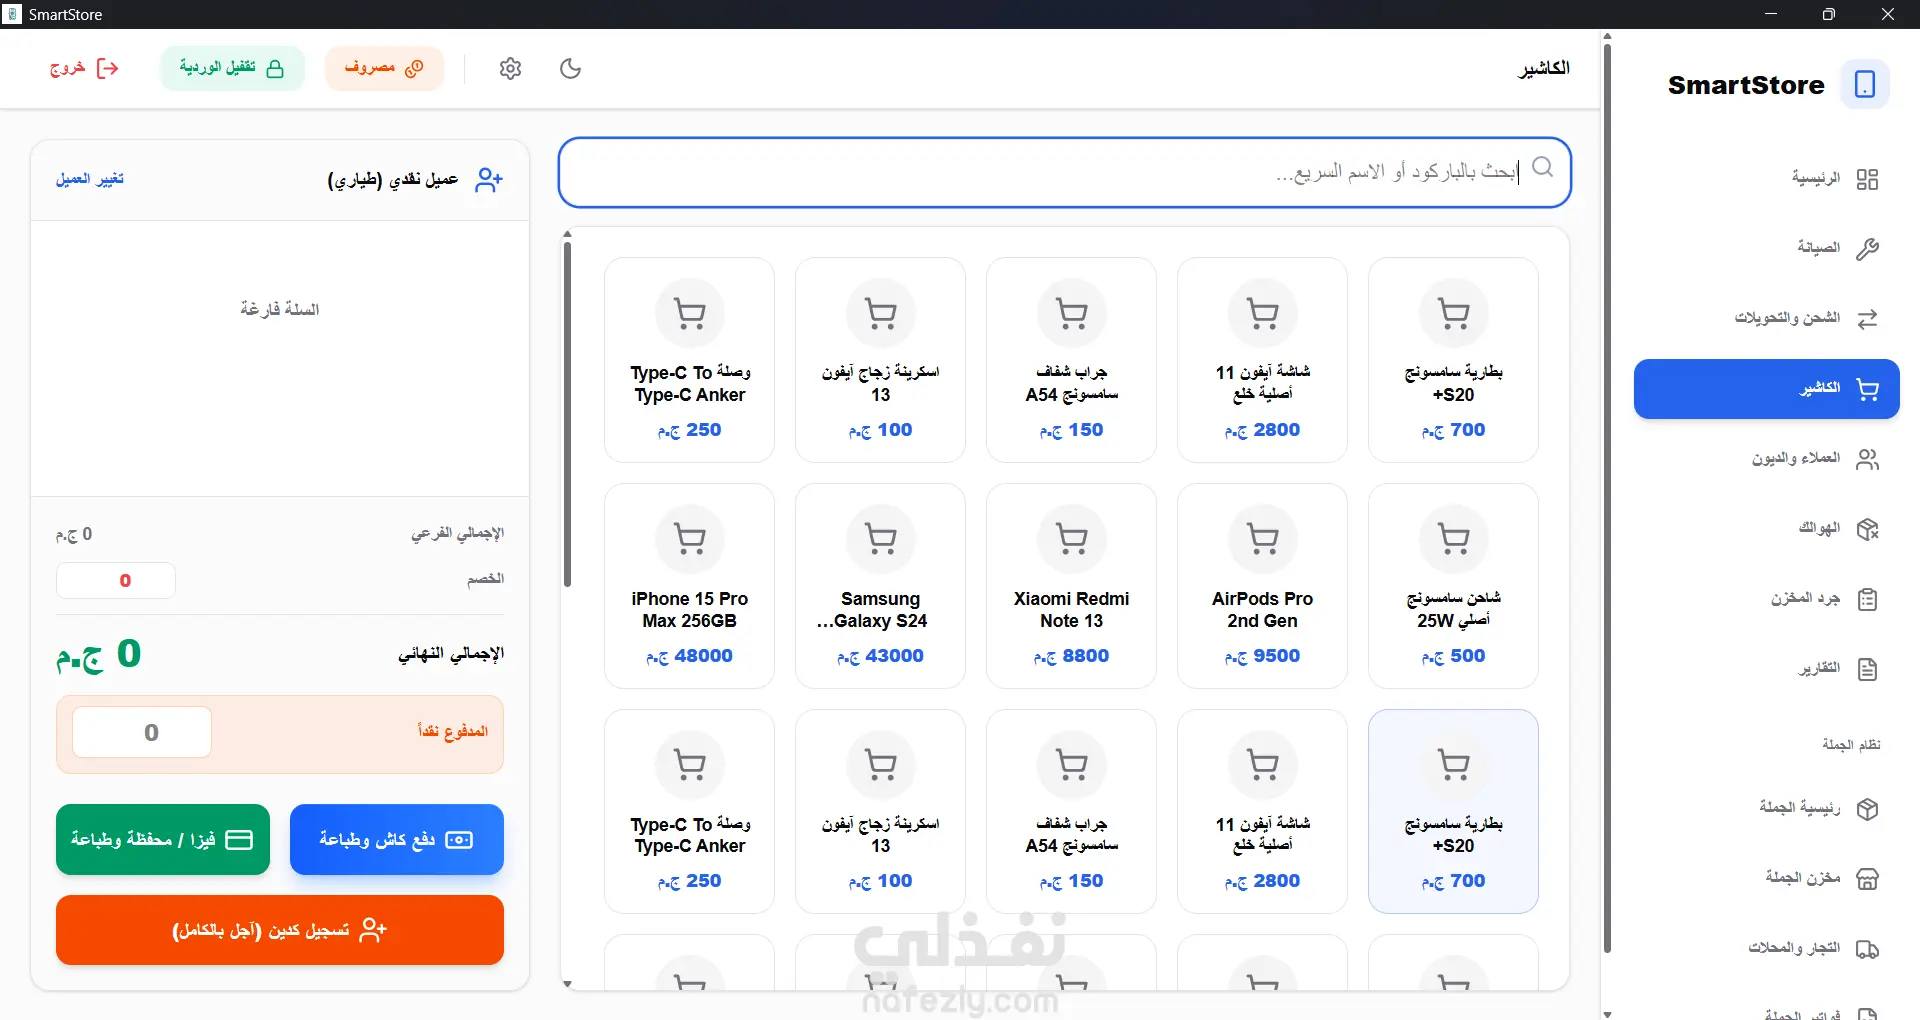Open جرد المخزن inventory clipboard icon

pos(1867,599)
